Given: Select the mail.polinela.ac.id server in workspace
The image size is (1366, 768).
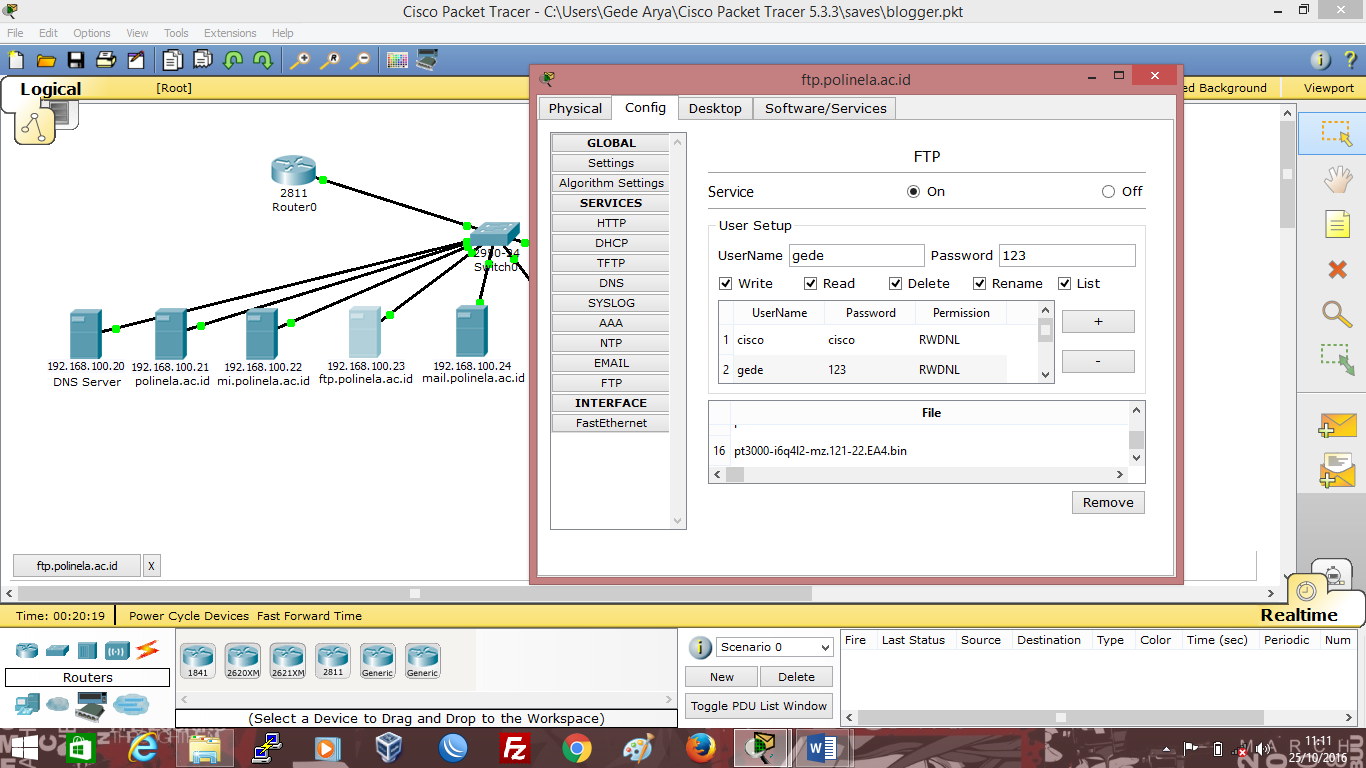Looking at the screenshot, I should point(471,332).
